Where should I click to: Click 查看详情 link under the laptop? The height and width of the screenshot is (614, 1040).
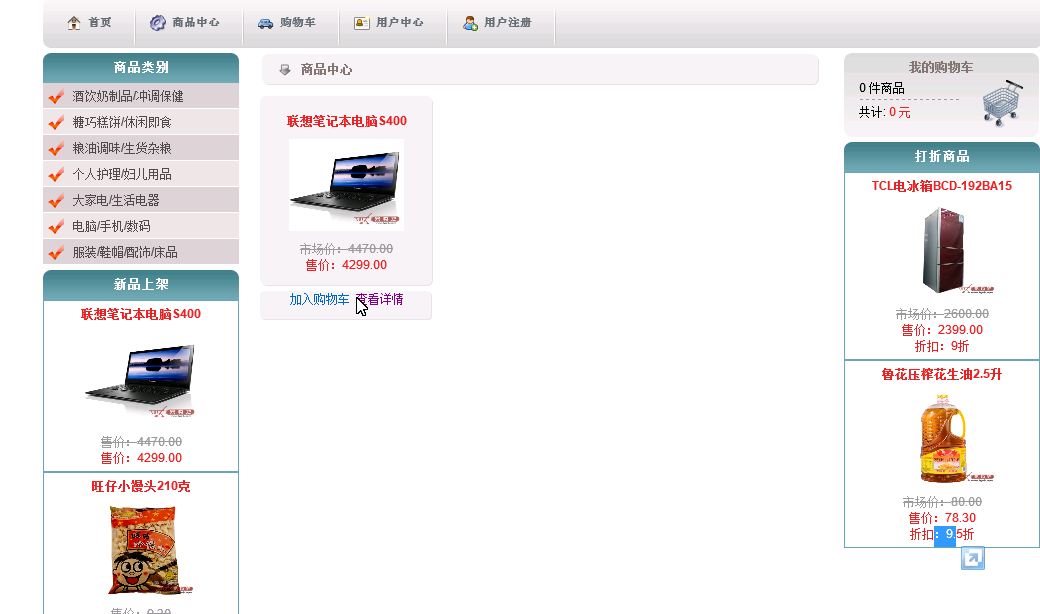379,300
